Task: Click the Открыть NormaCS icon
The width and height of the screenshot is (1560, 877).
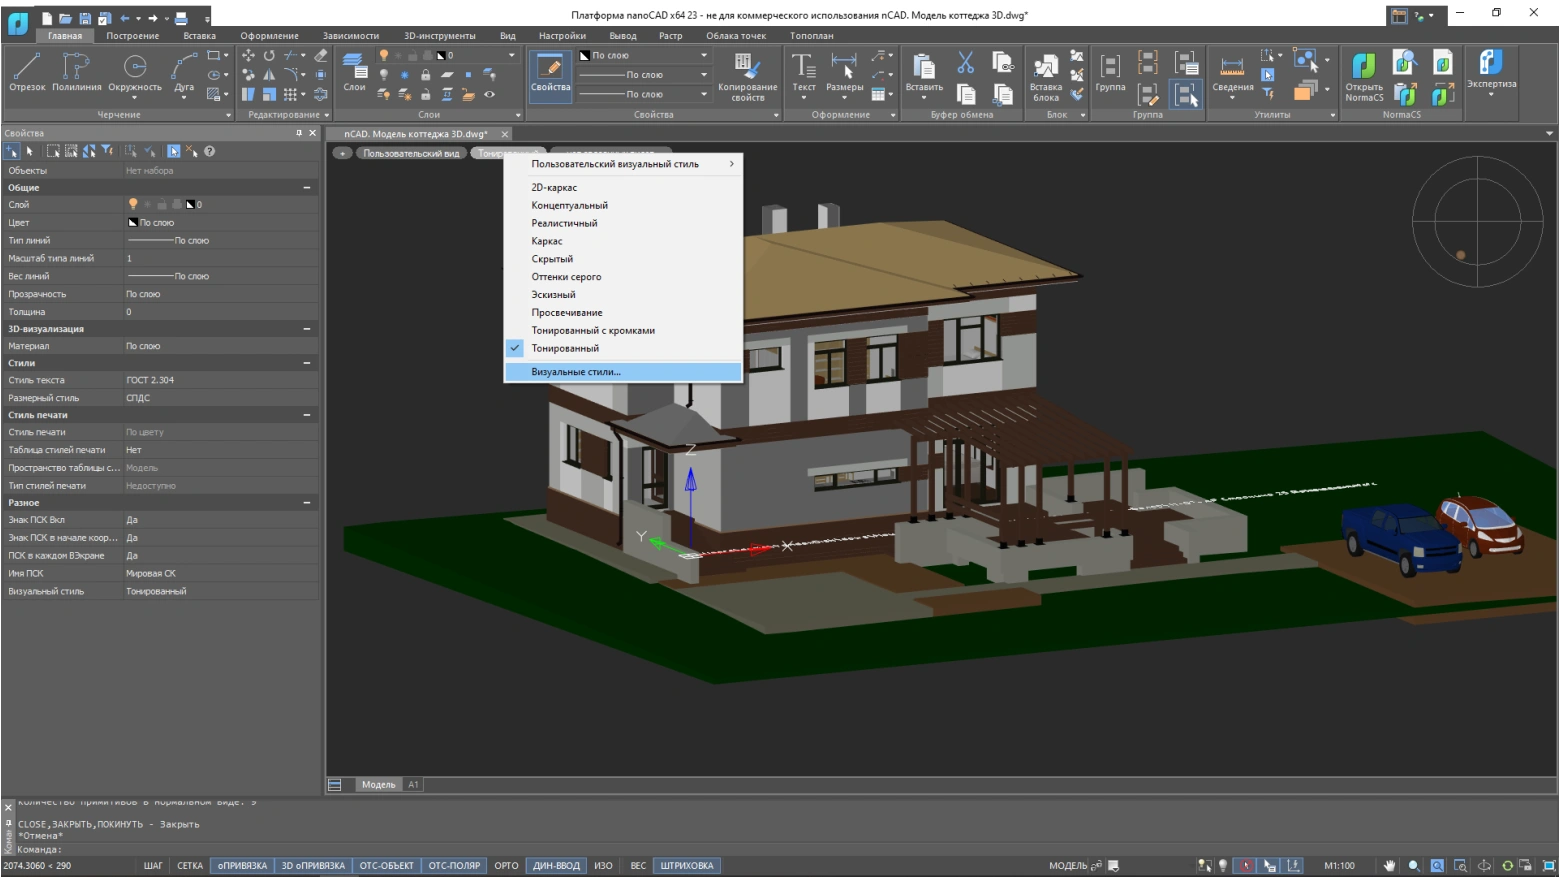Action: (x=1364, y=76)
